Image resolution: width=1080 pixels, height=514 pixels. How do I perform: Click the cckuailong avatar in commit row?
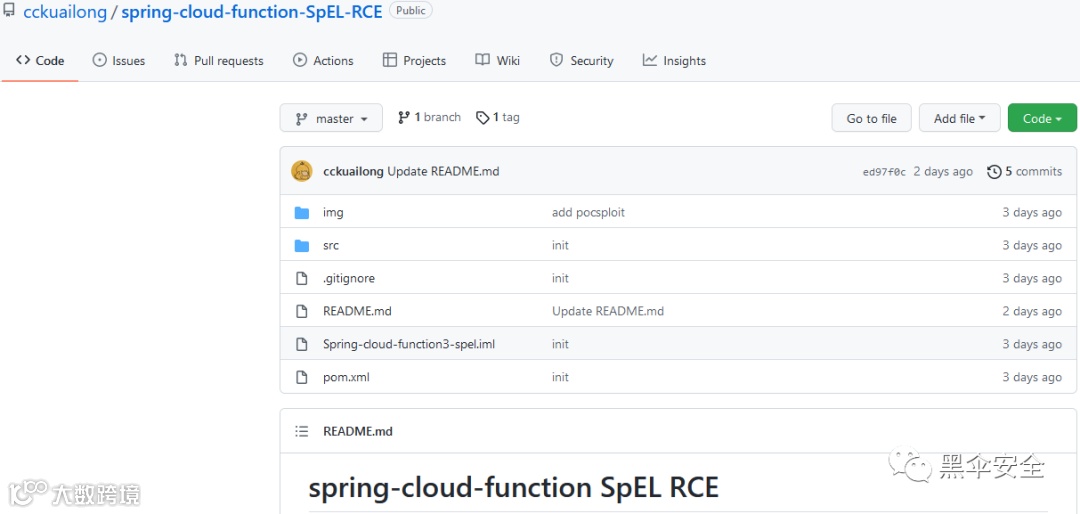[x=302, y=171]
